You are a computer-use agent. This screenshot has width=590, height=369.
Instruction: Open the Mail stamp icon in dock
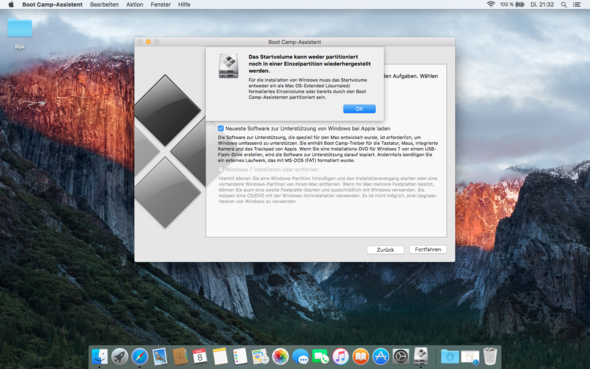160,356
